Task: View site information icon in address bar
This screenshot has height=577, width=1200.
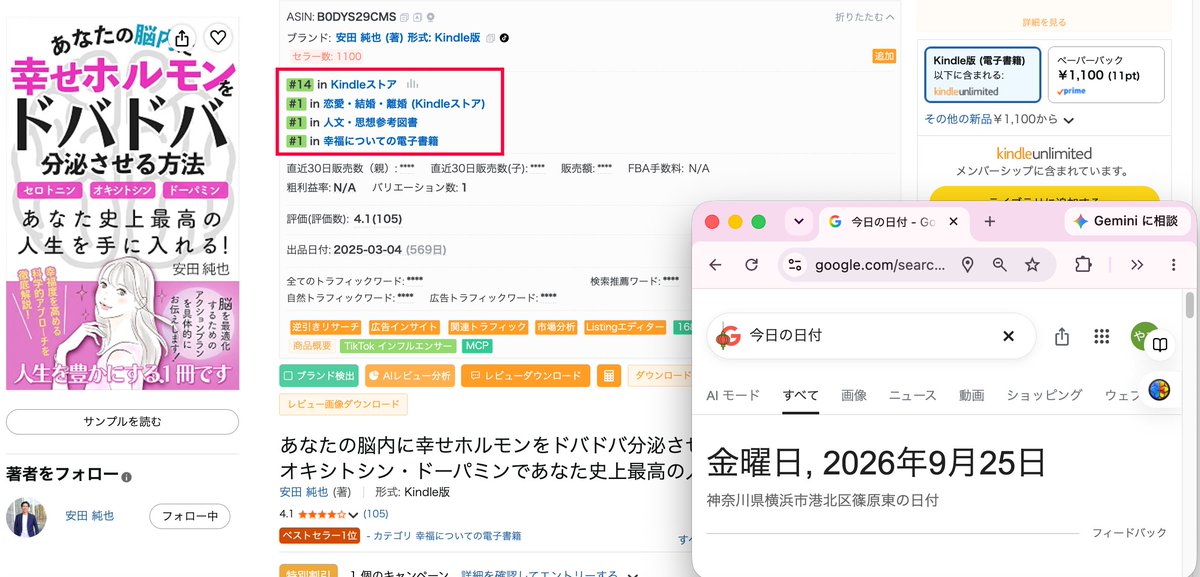Action: tap(795, 265)
